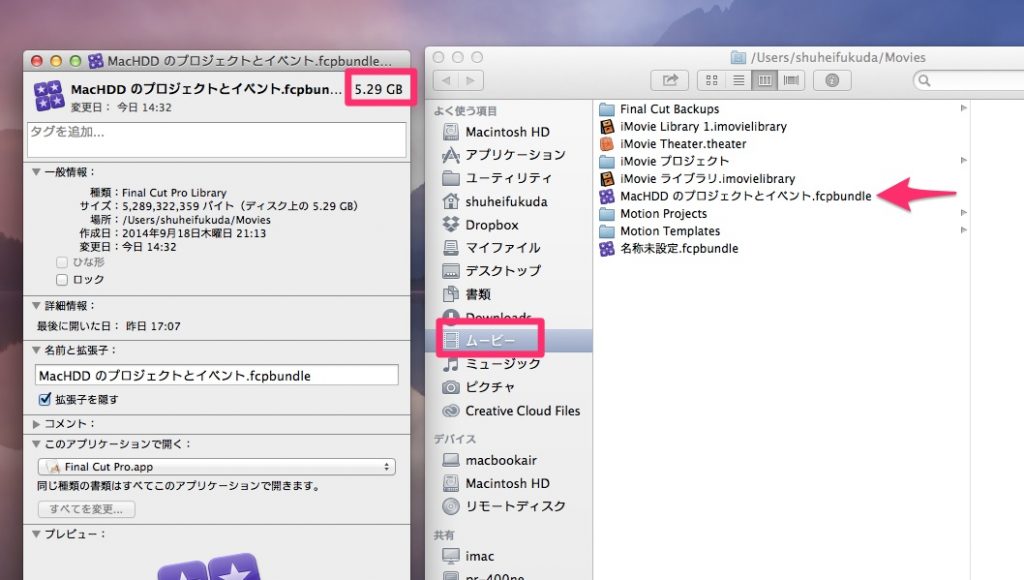This screenshot has height=580, width=1024.
Task: Toggle the ひな形 checkbox
Action: [x=62, y=262]
